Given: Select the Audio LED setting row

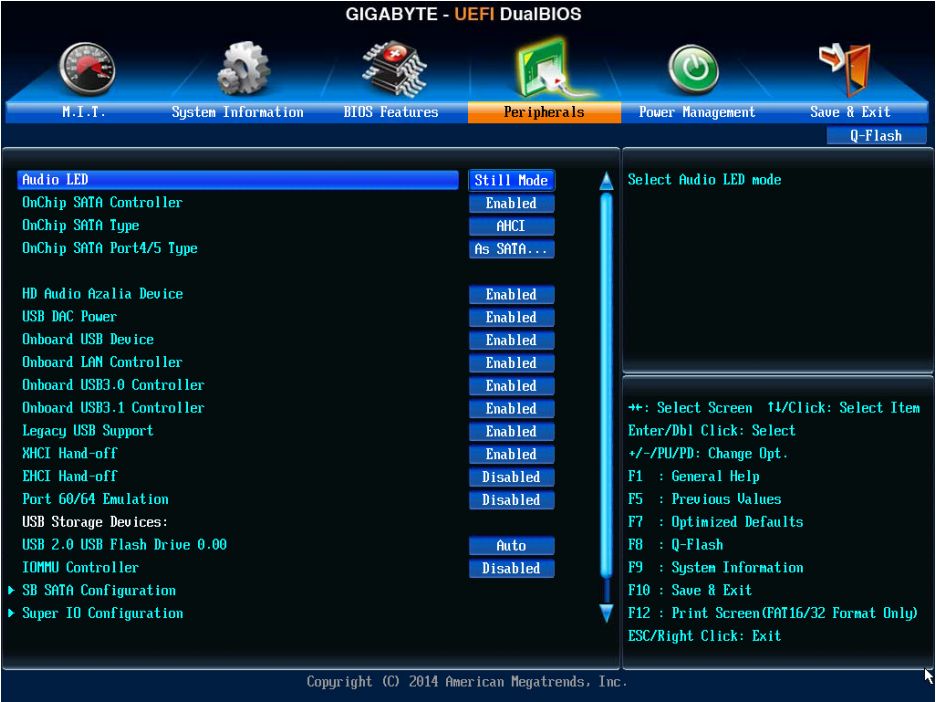Looking at the screenshot, I should pos(238,180).
